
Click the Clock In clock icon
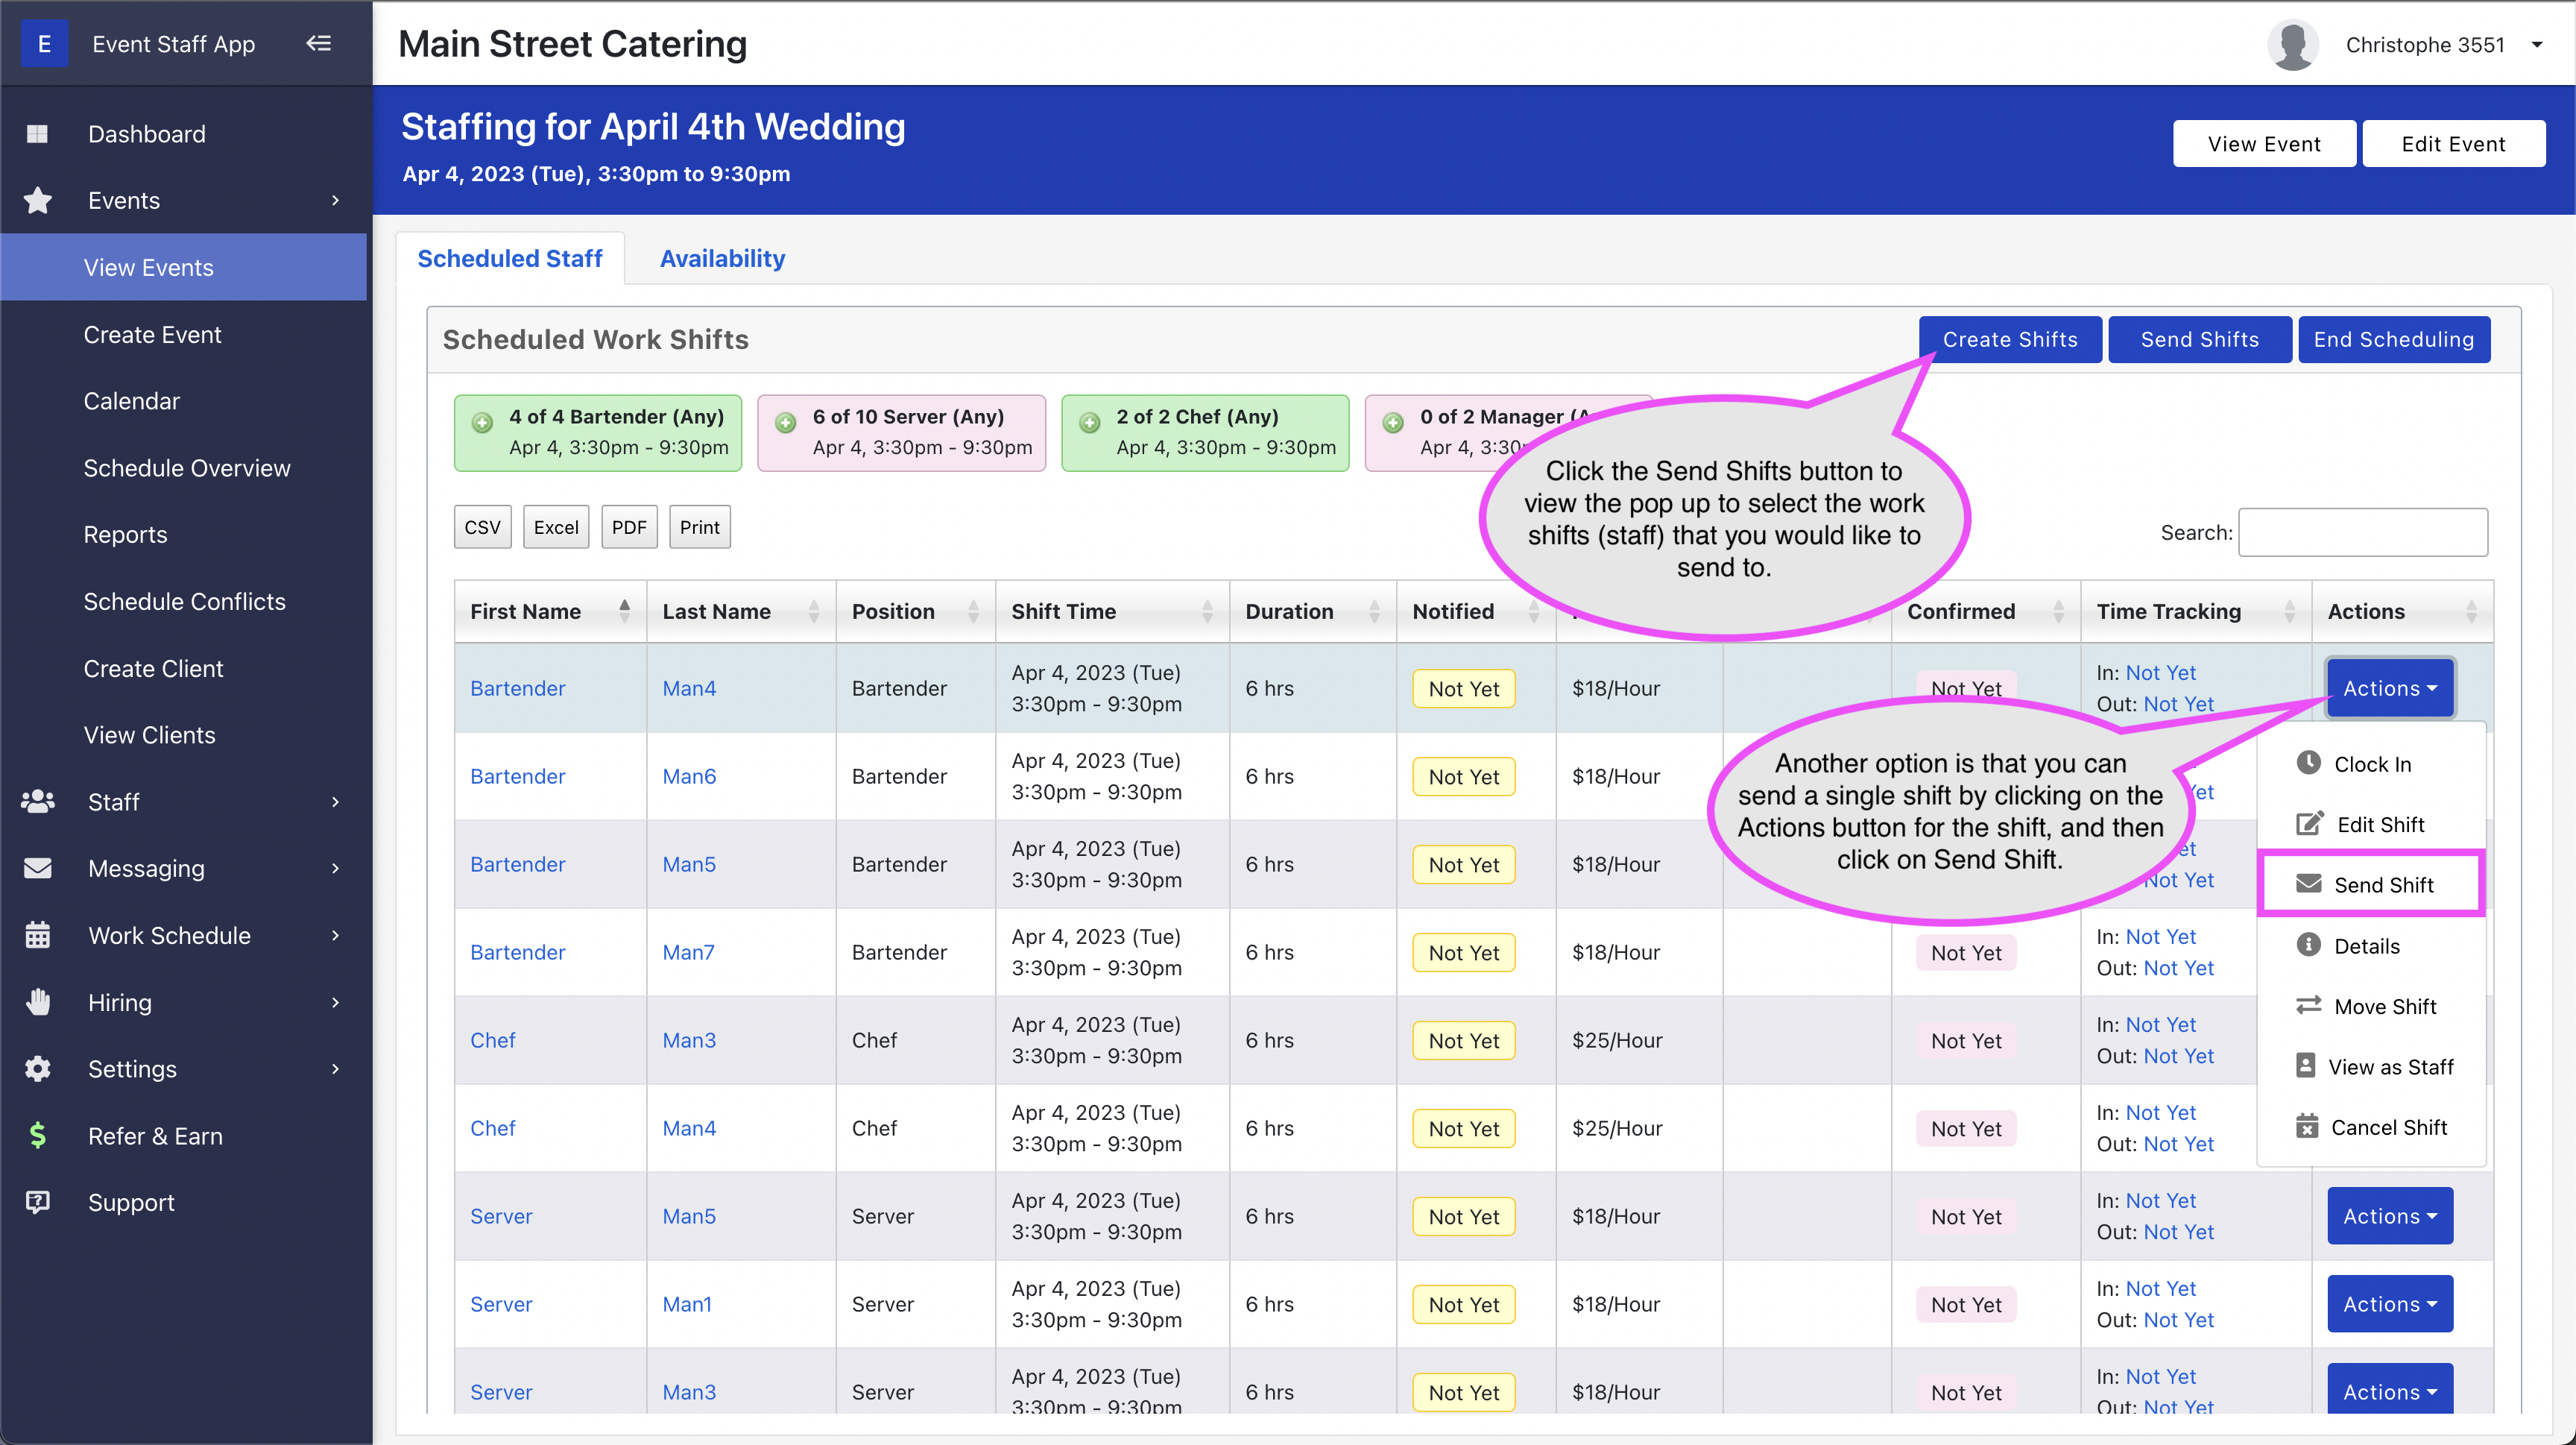pyautogui.click(x=2308, y=763)
